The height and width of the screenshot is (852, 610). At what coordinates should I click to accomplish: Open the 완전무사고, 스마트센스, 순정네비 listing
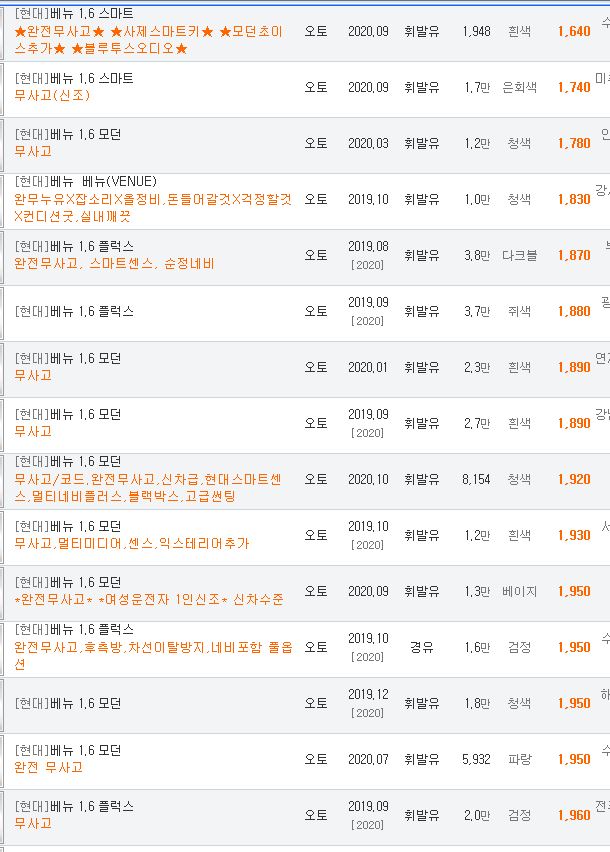114,264
